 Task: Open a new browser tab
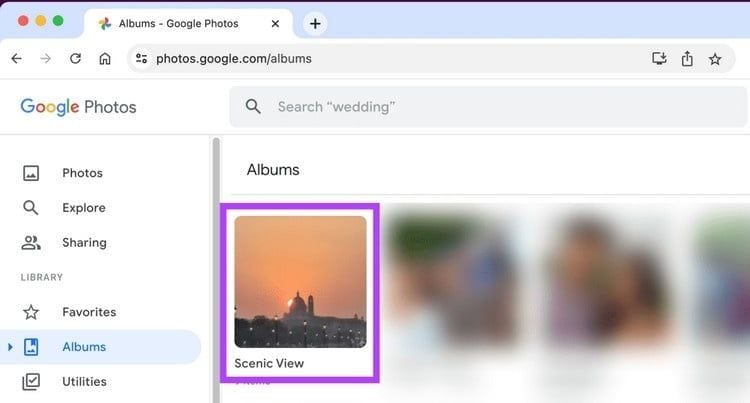[x=315, y=22]
